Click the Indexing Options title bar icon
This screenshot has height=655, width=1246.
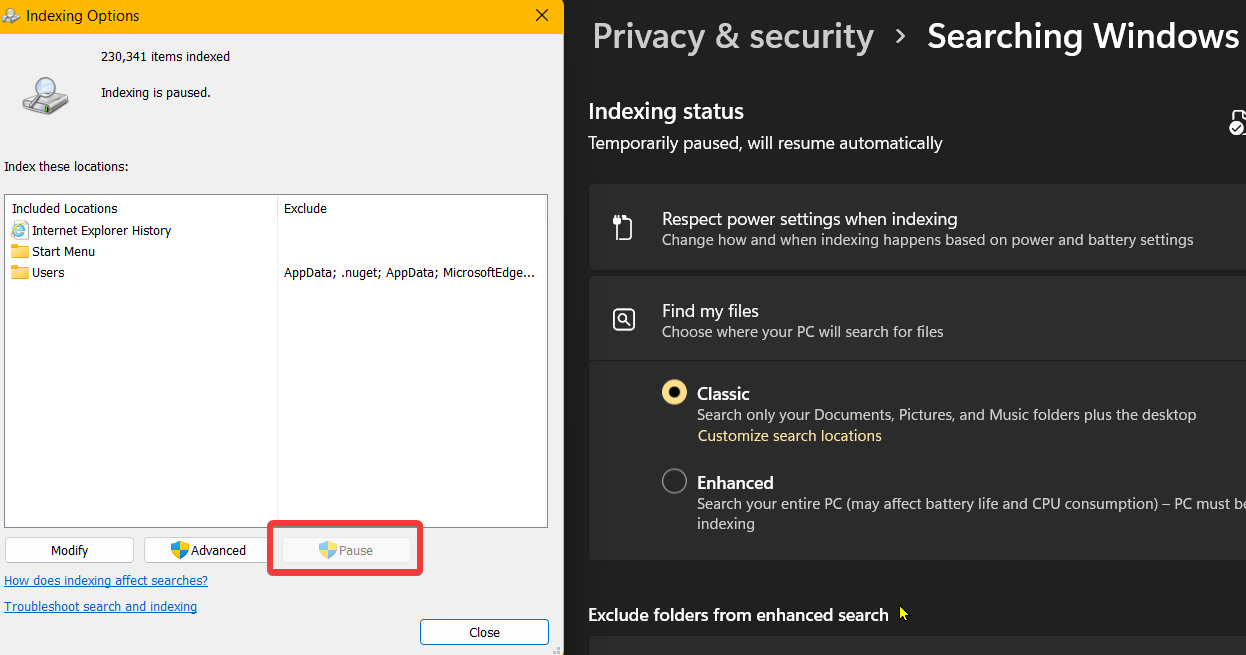coord(12,16)
